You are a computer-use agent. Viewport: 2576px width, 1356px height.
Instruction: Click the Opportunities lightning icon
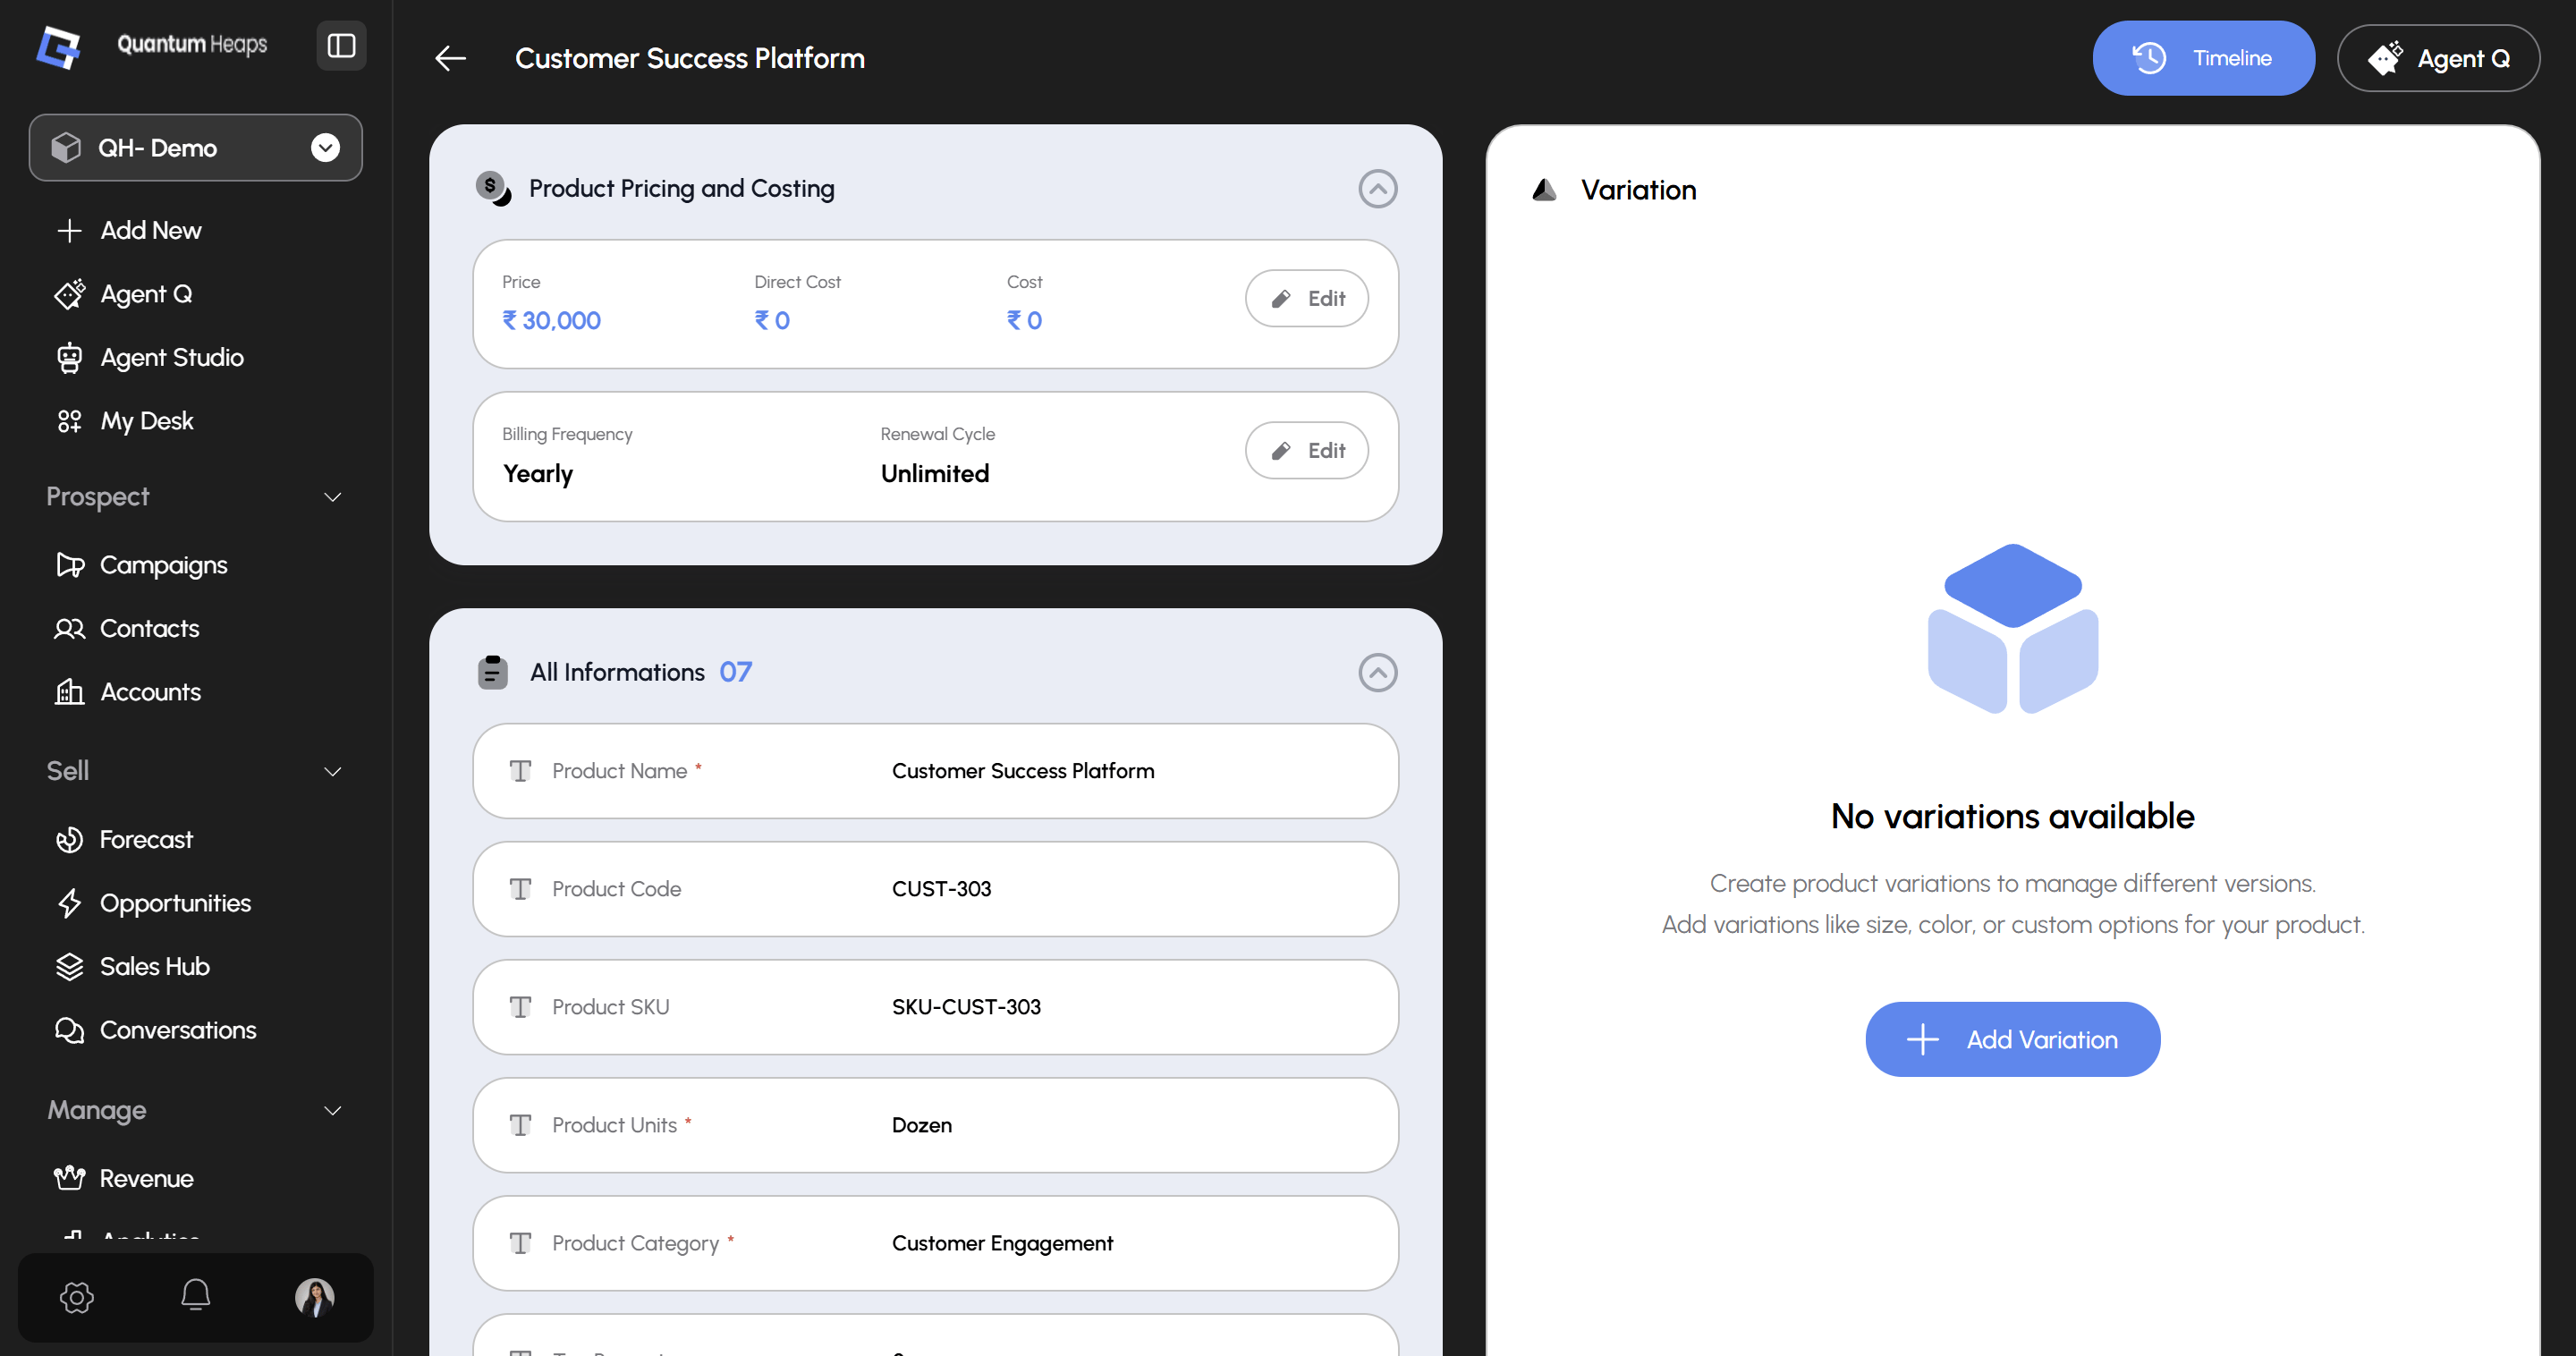click(69, 903)
